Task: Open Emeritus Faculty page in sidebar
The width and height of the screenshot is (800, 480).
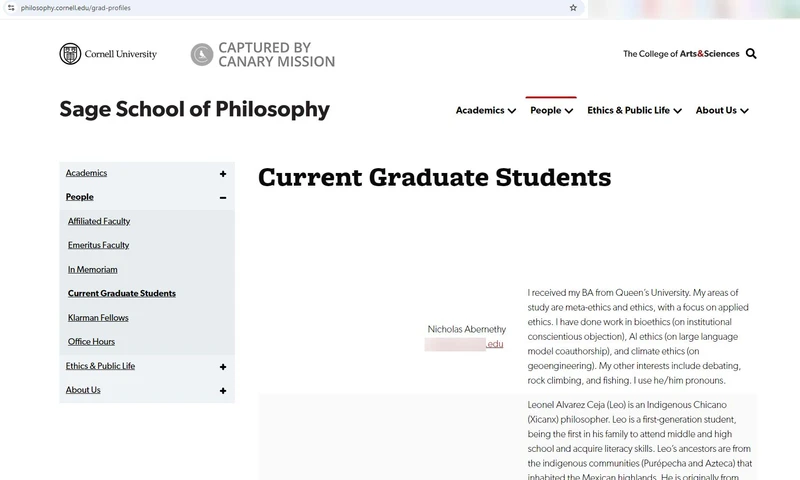Action: click(98, 245)
